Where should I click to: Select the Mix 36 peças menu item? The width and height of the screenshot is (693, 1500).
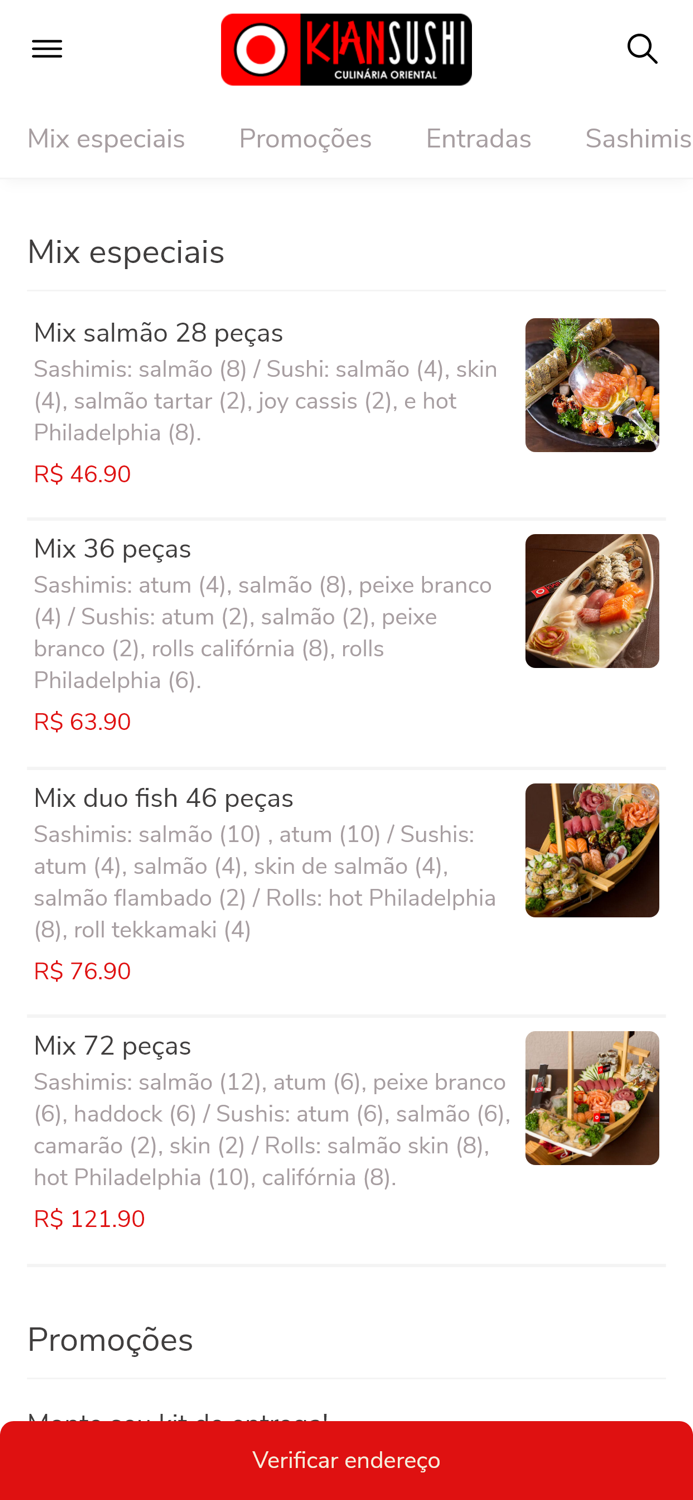[113, 548]
